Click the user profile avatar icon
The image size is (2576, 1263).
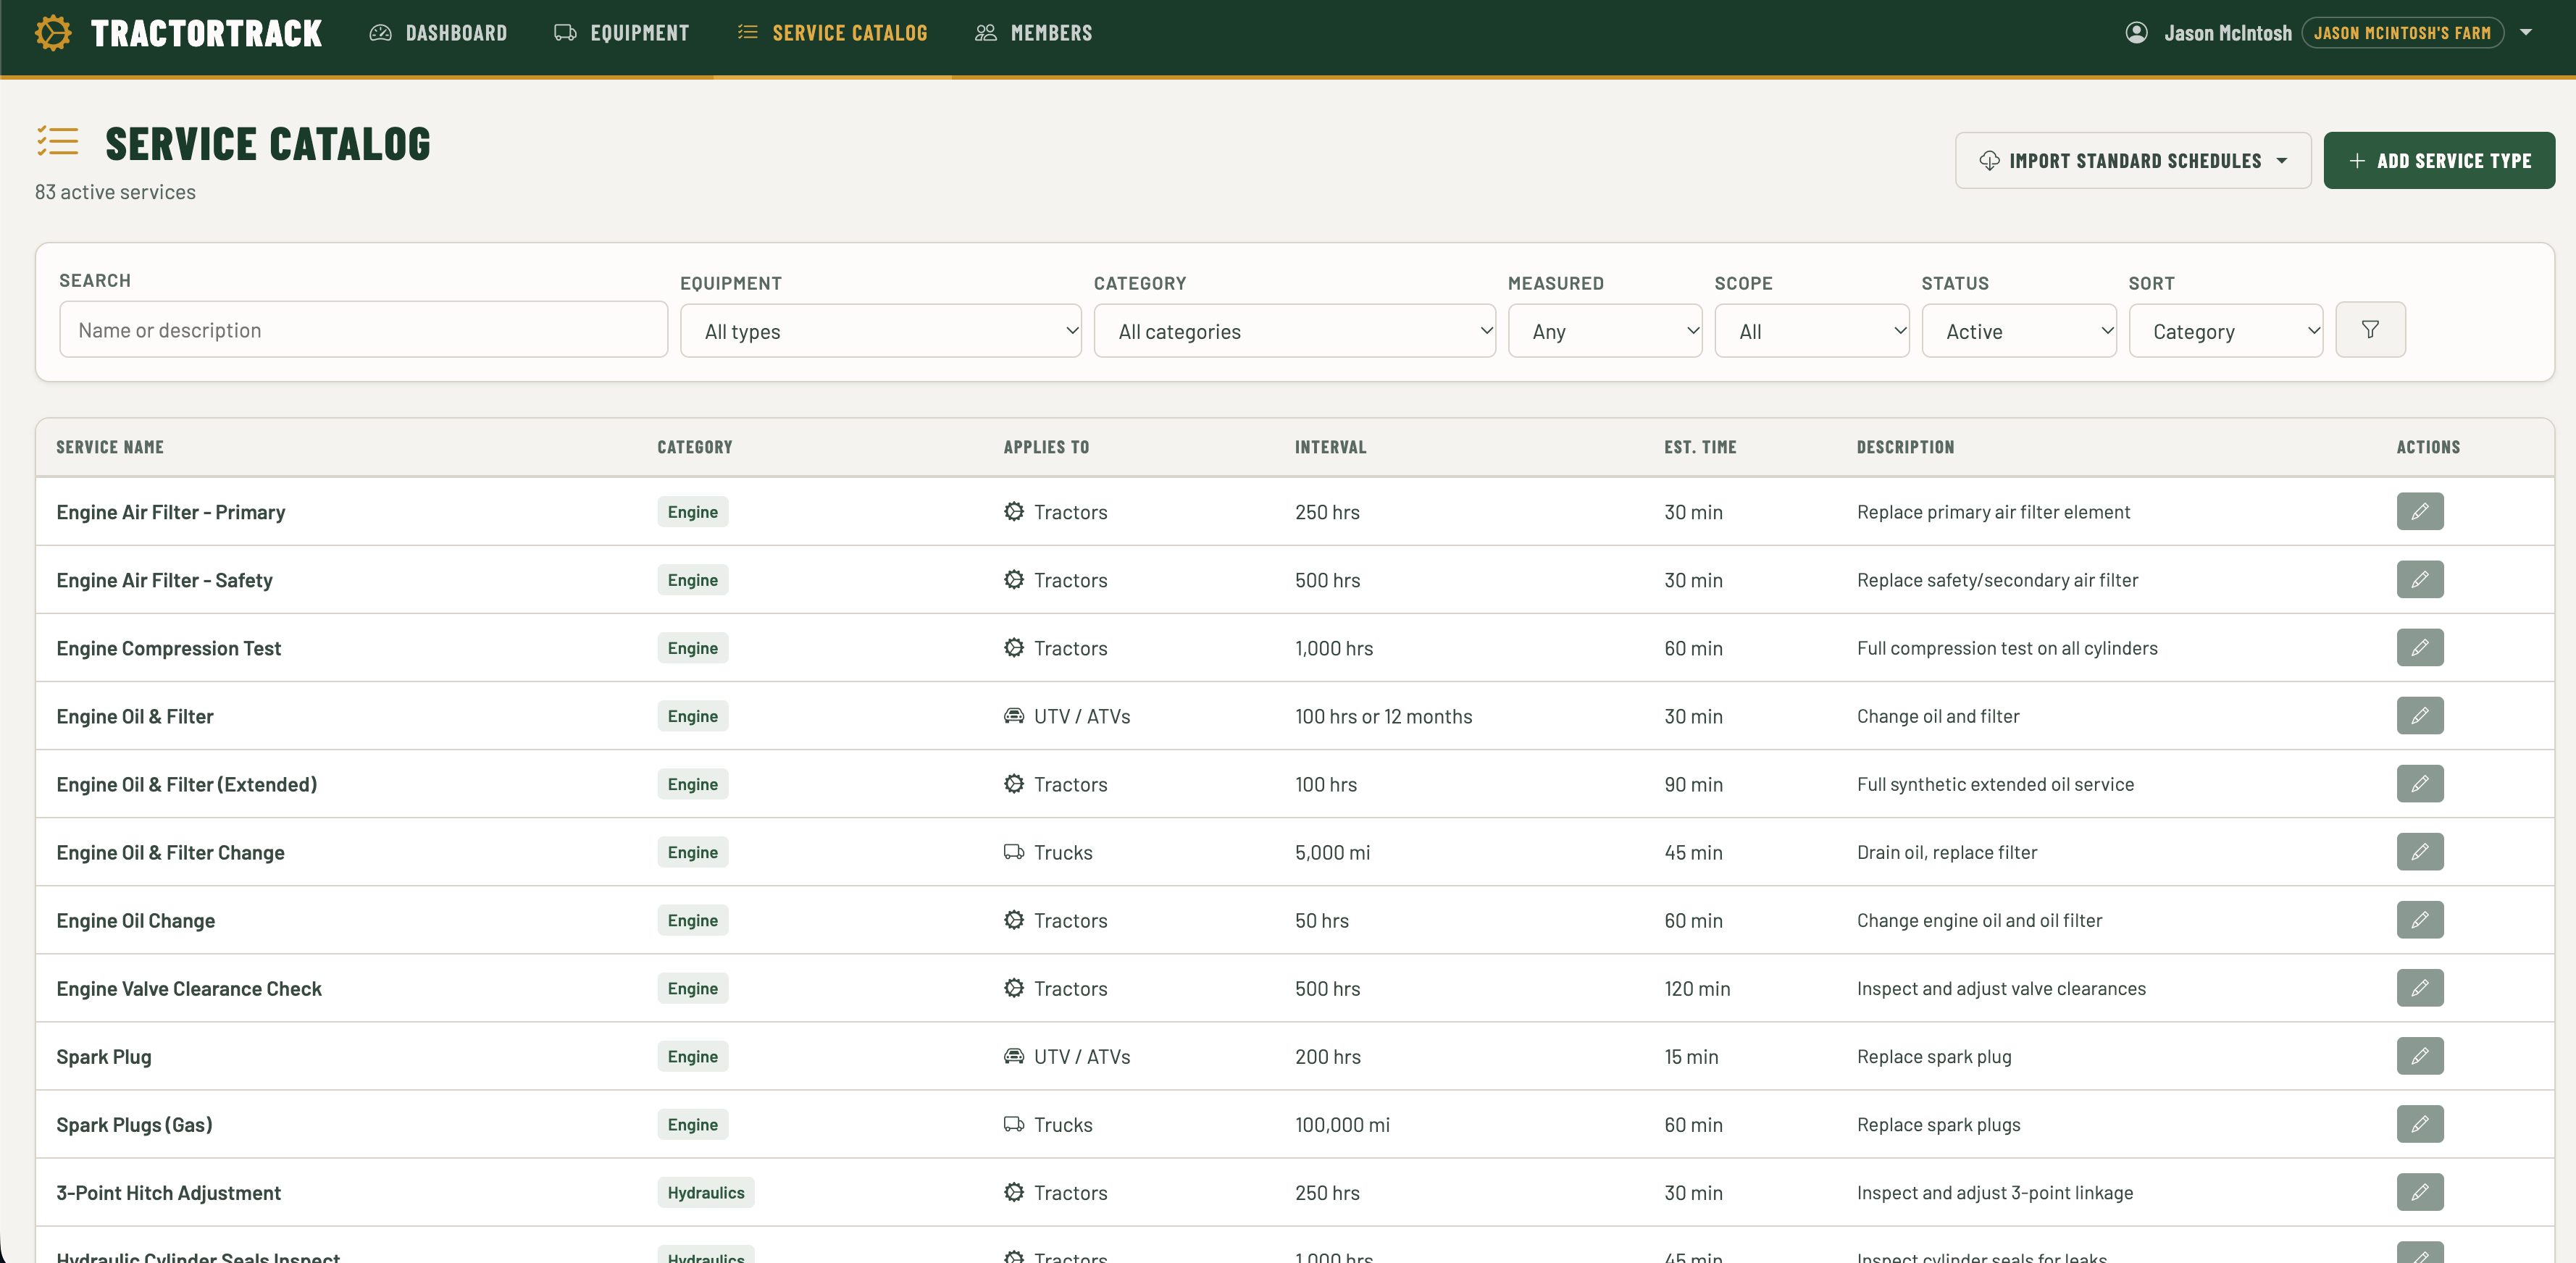[x=2136, y=33]
